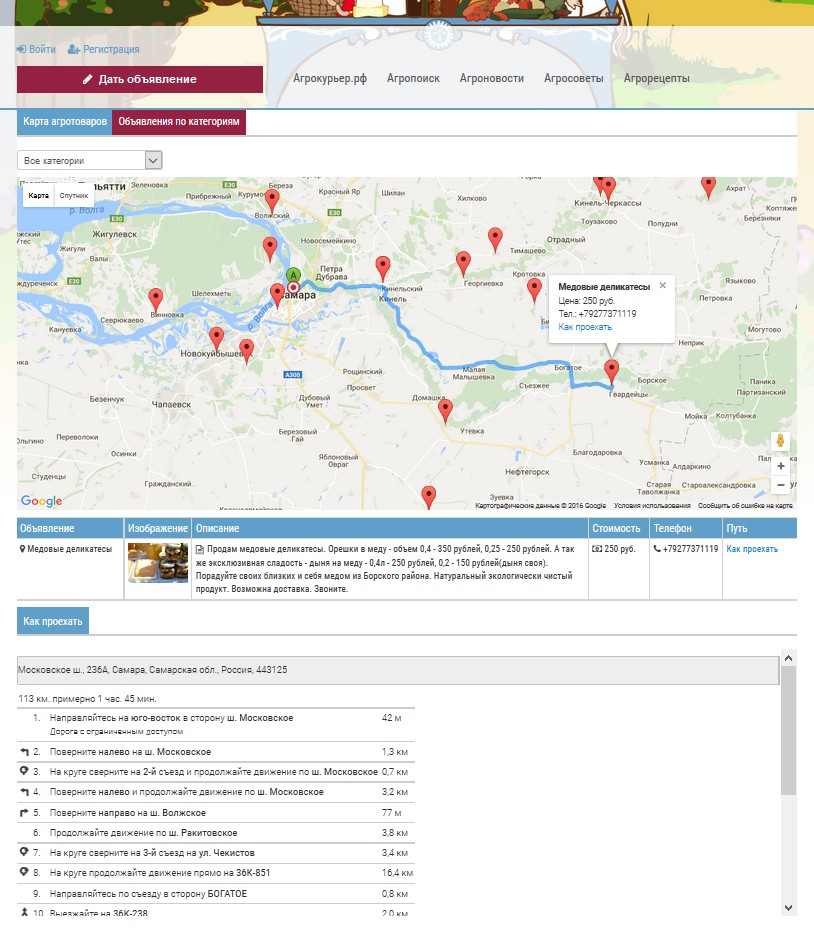The width and height of the screenshot is (814, 934).
Task: Click the red marker near Кинельский
Action: 383,268
